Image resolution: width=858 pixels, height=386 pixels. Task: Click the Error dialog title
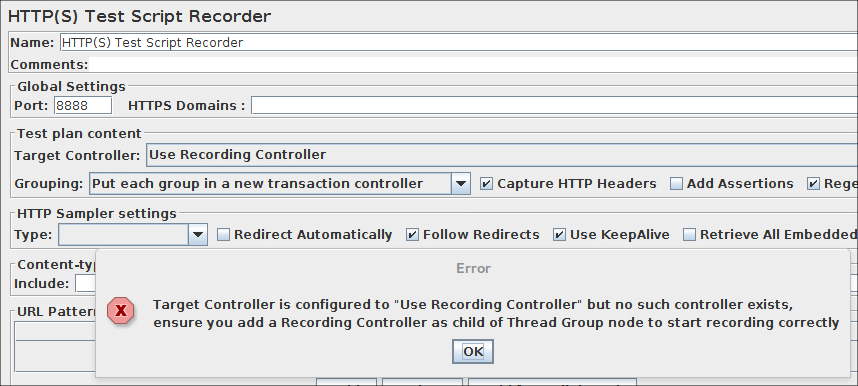pyautogui.click(x=473, y=268)
